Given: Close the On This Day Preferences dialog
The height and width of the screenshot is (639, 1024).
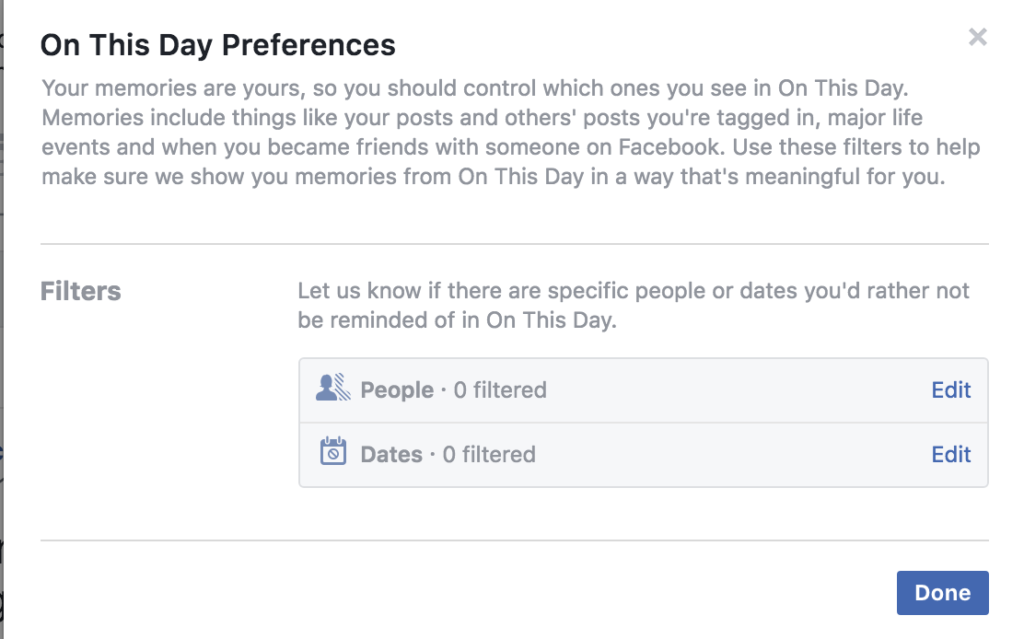Looking at the screenshot, I should click(x=977, y=38).
